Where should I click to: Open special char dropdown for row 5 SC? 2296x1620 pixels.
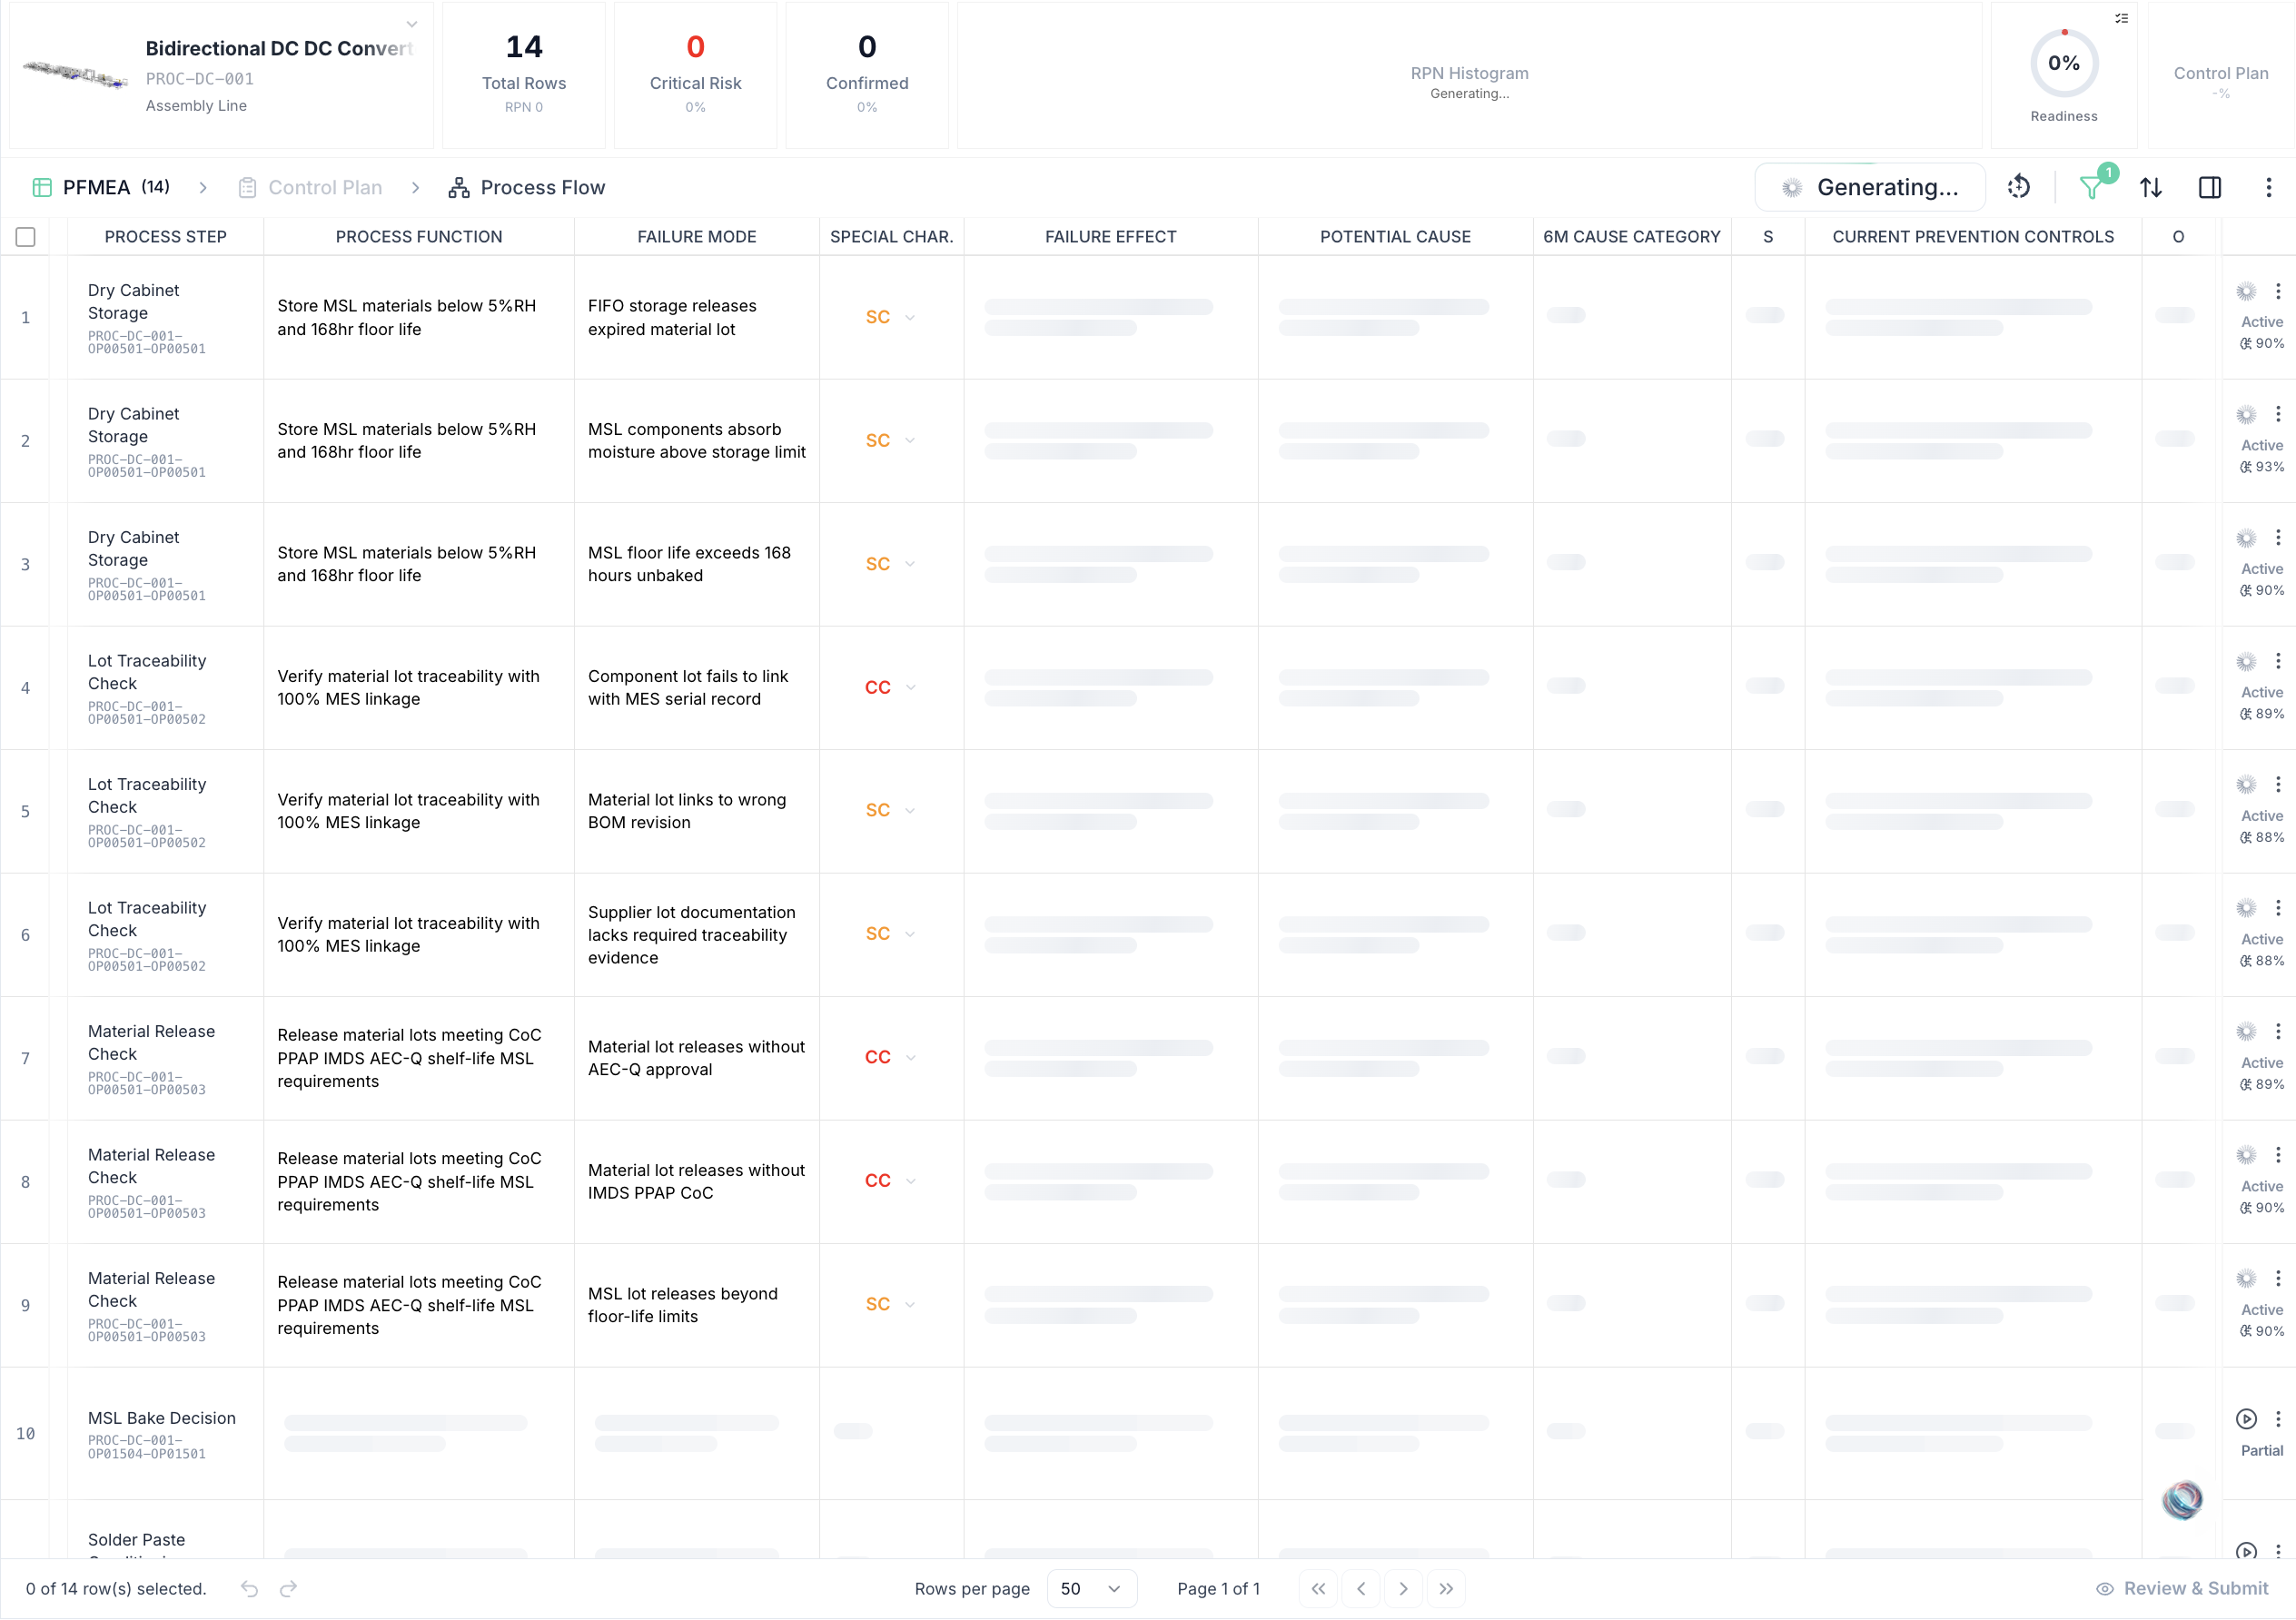pyautogui.click(x=910, y=810)
